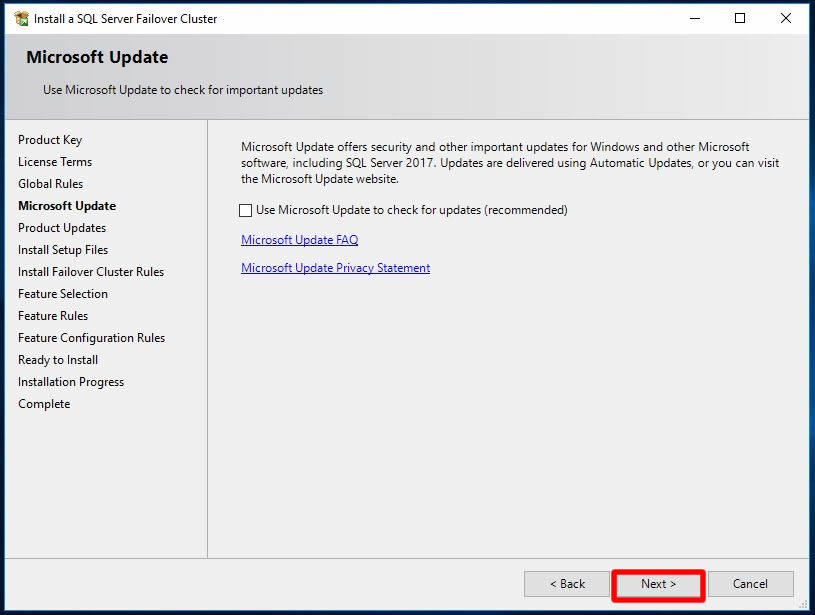Screen dimensions: 815x615
Task: Select Install Setup Files step
Action: (x=63, y=250)
